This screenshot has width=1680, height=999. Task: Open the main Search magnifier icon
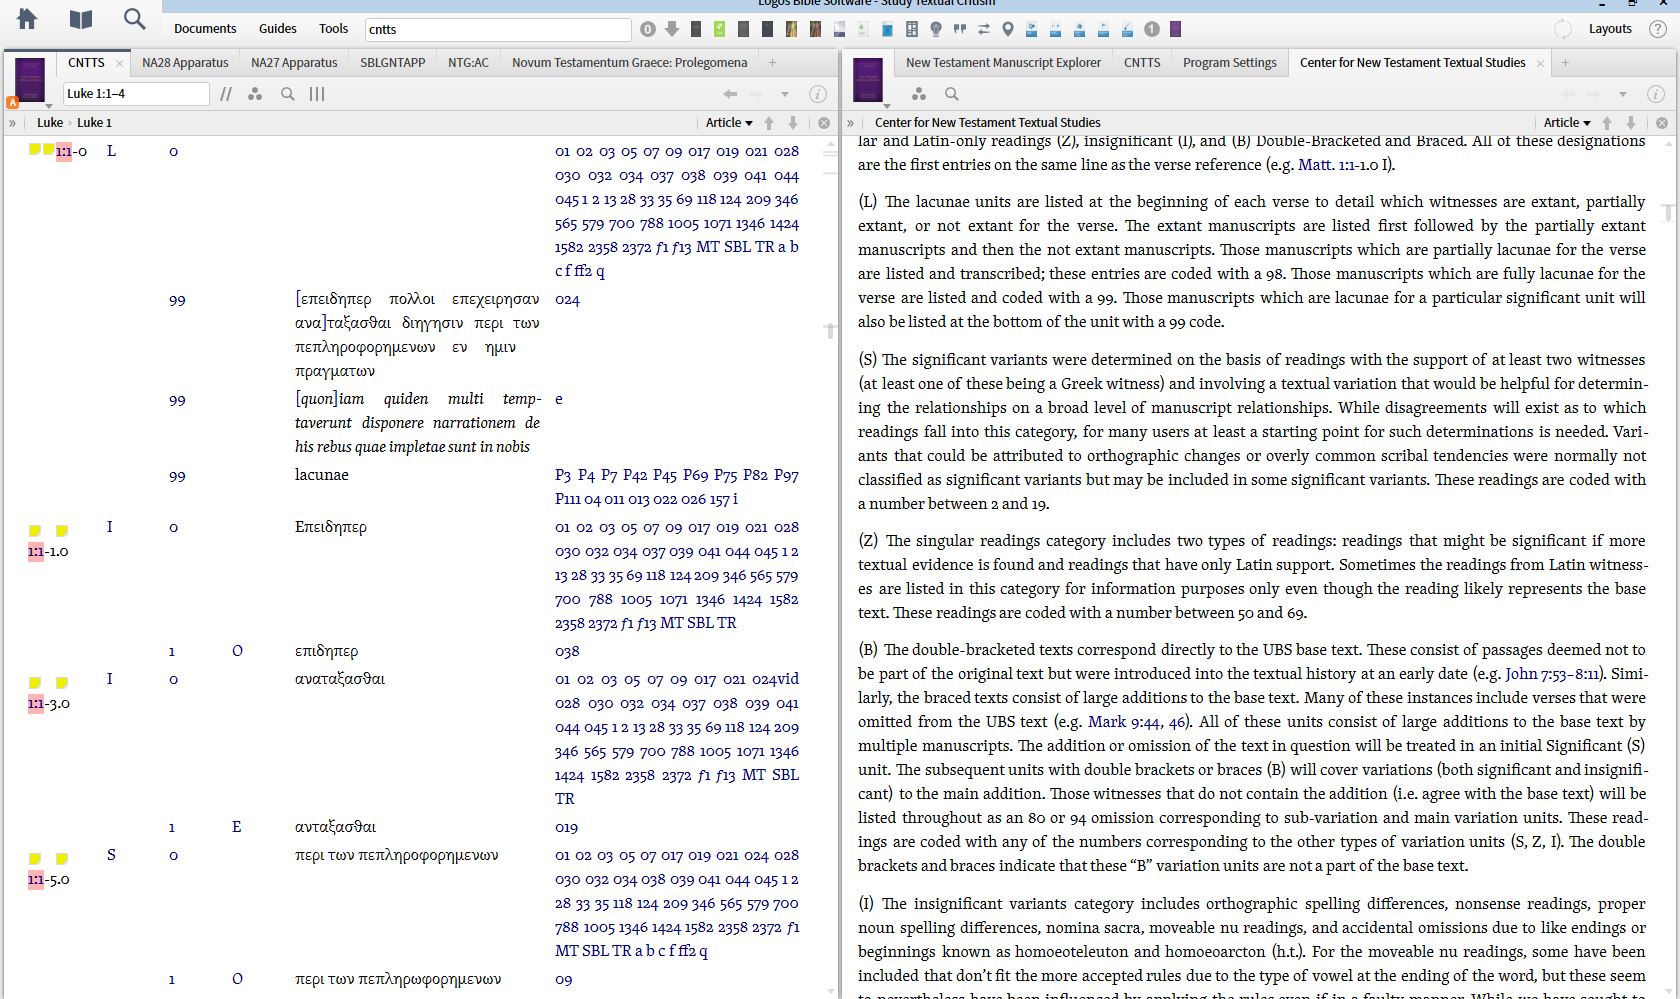coord(134,19)
